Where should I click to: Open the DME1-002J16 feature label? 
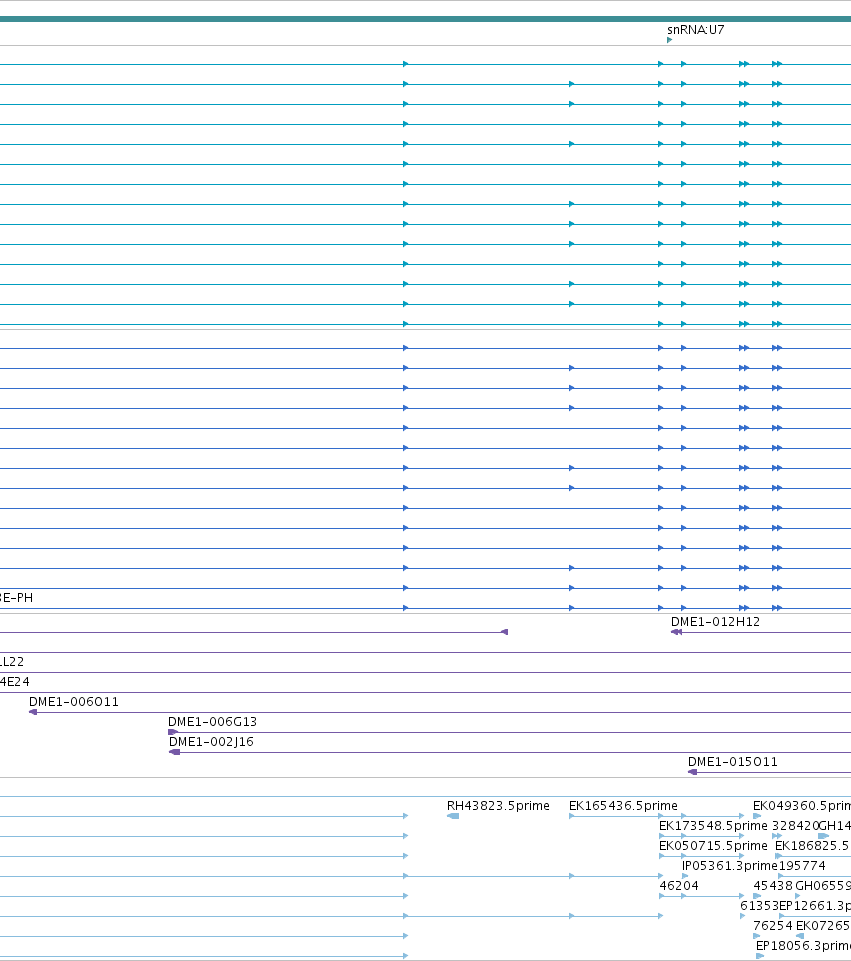211,742
